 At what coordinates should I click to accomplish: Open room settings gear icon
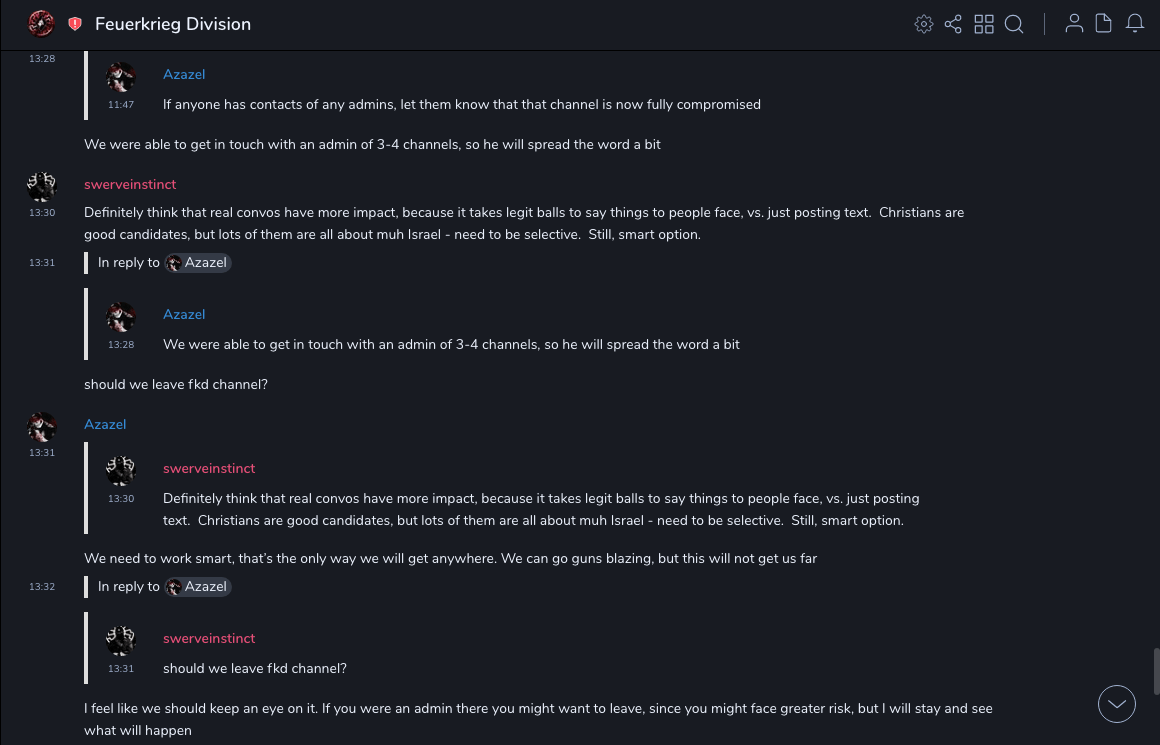(924, 24)
